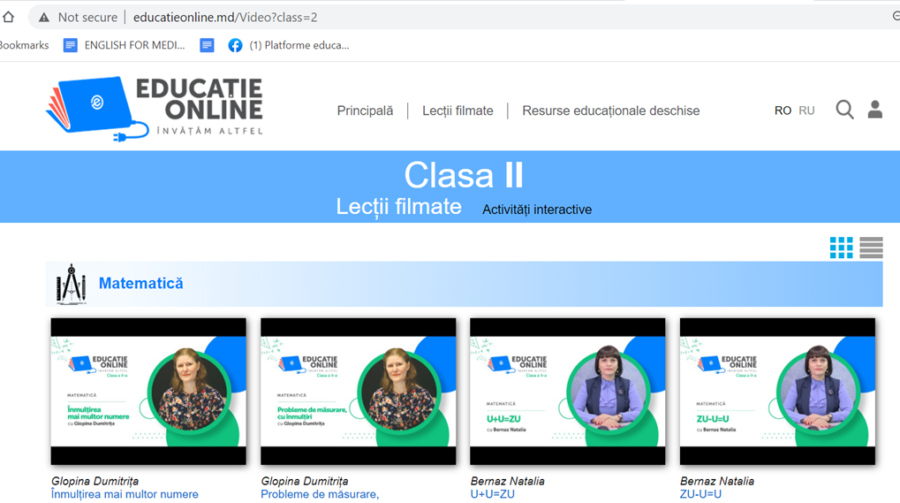Open the Facebook Platforme educa bookmark
Image resolution: width=900 pixels, height=503 pixels.
[x=235, y=45]
